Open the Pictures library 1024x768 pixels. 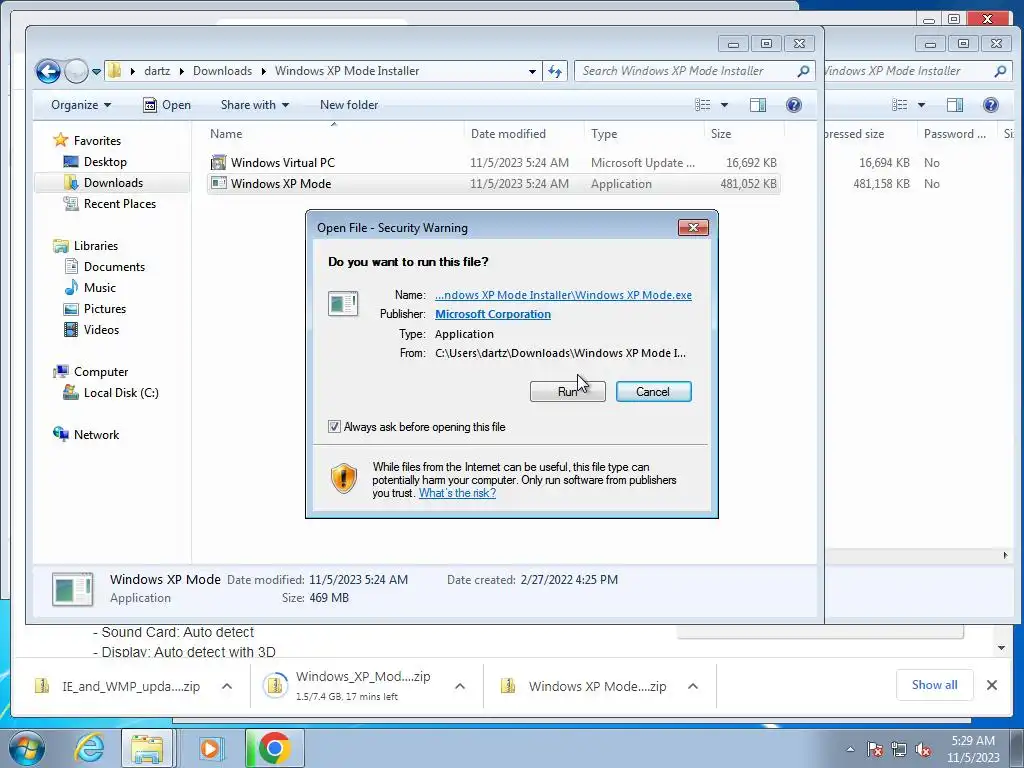click(x=104, y=308)
